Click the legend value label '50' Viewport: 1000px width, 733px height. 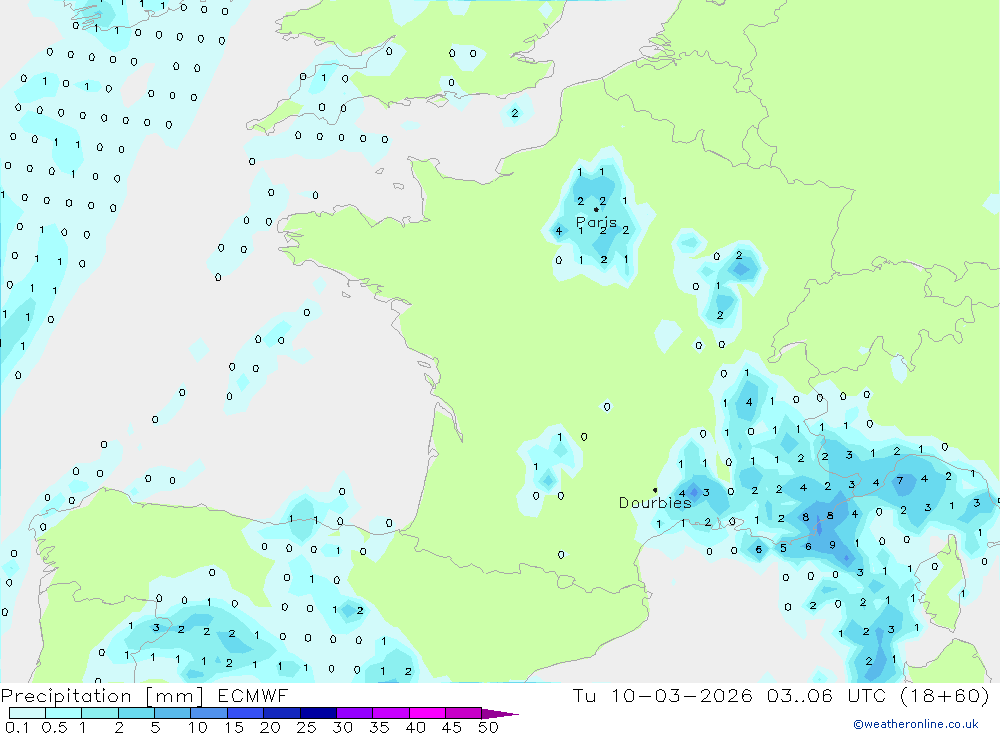click(x=488, y=727)
